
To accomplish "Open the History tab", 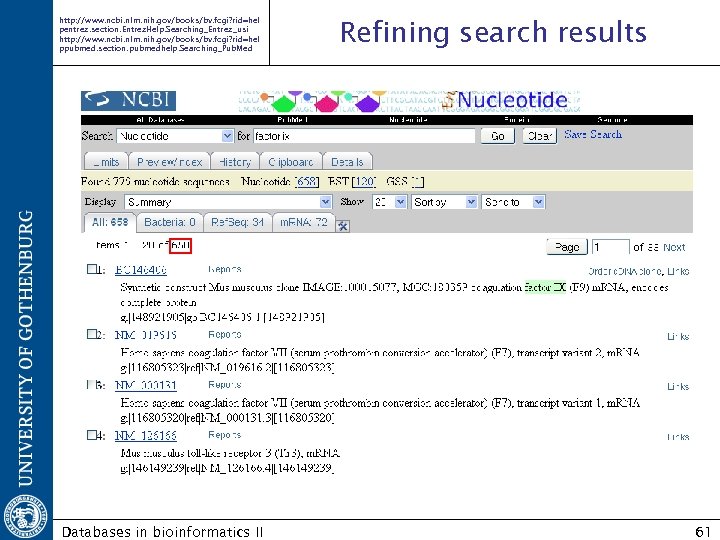I will coord(235,162).
